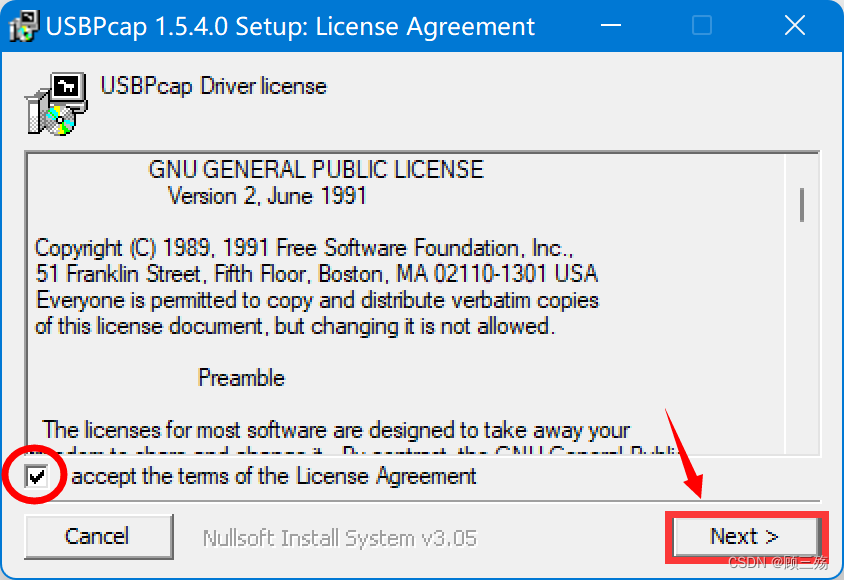Close the USBPcap Setup window
This screenshot has height=580, width=844.
(x=794, y=25)
